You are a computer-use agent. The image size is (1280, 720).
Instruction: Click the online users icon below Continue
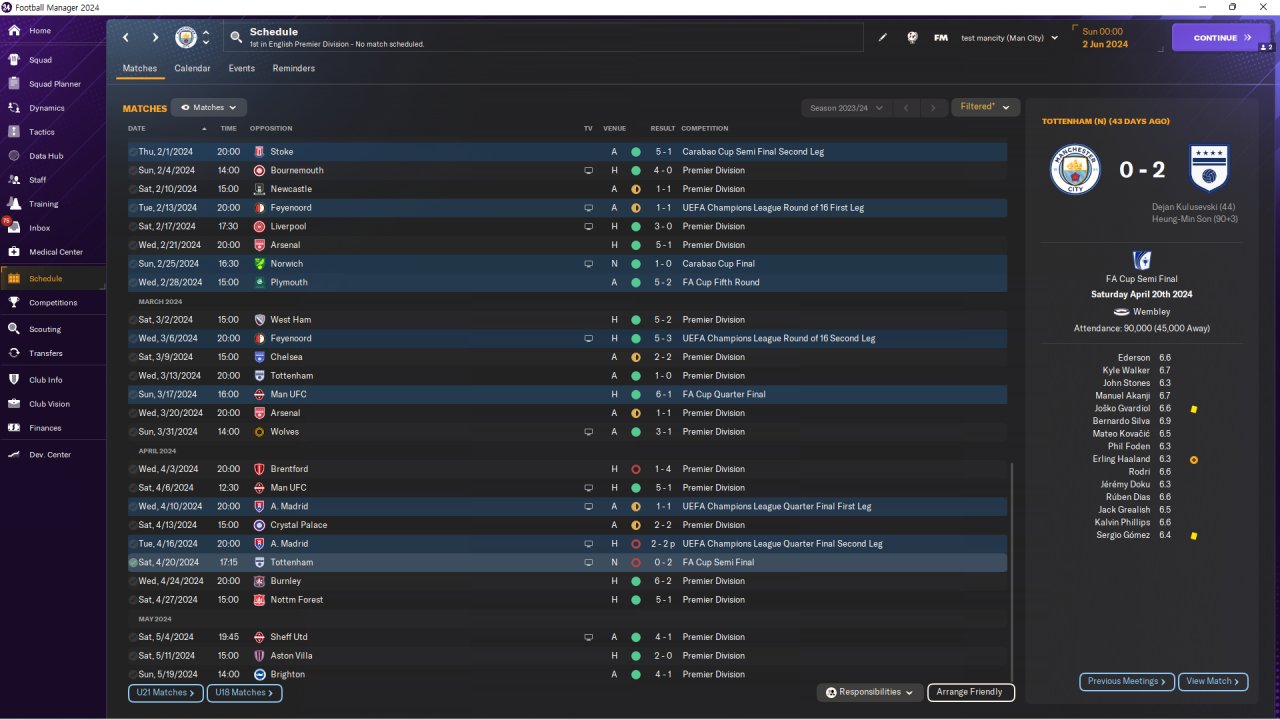pos(1266,48)
